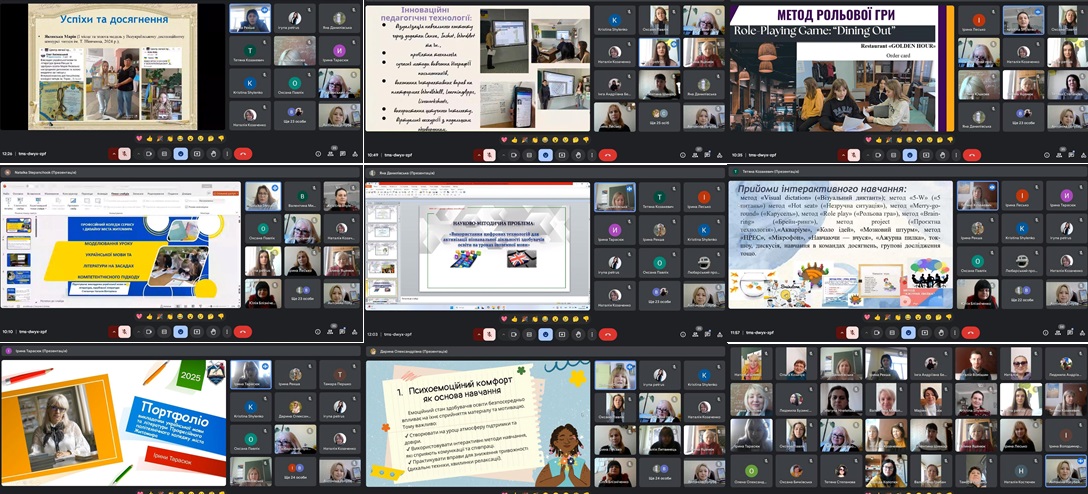Unmute microphone in the Успіхи та досягнення meeting

click(x=124, y=154)
